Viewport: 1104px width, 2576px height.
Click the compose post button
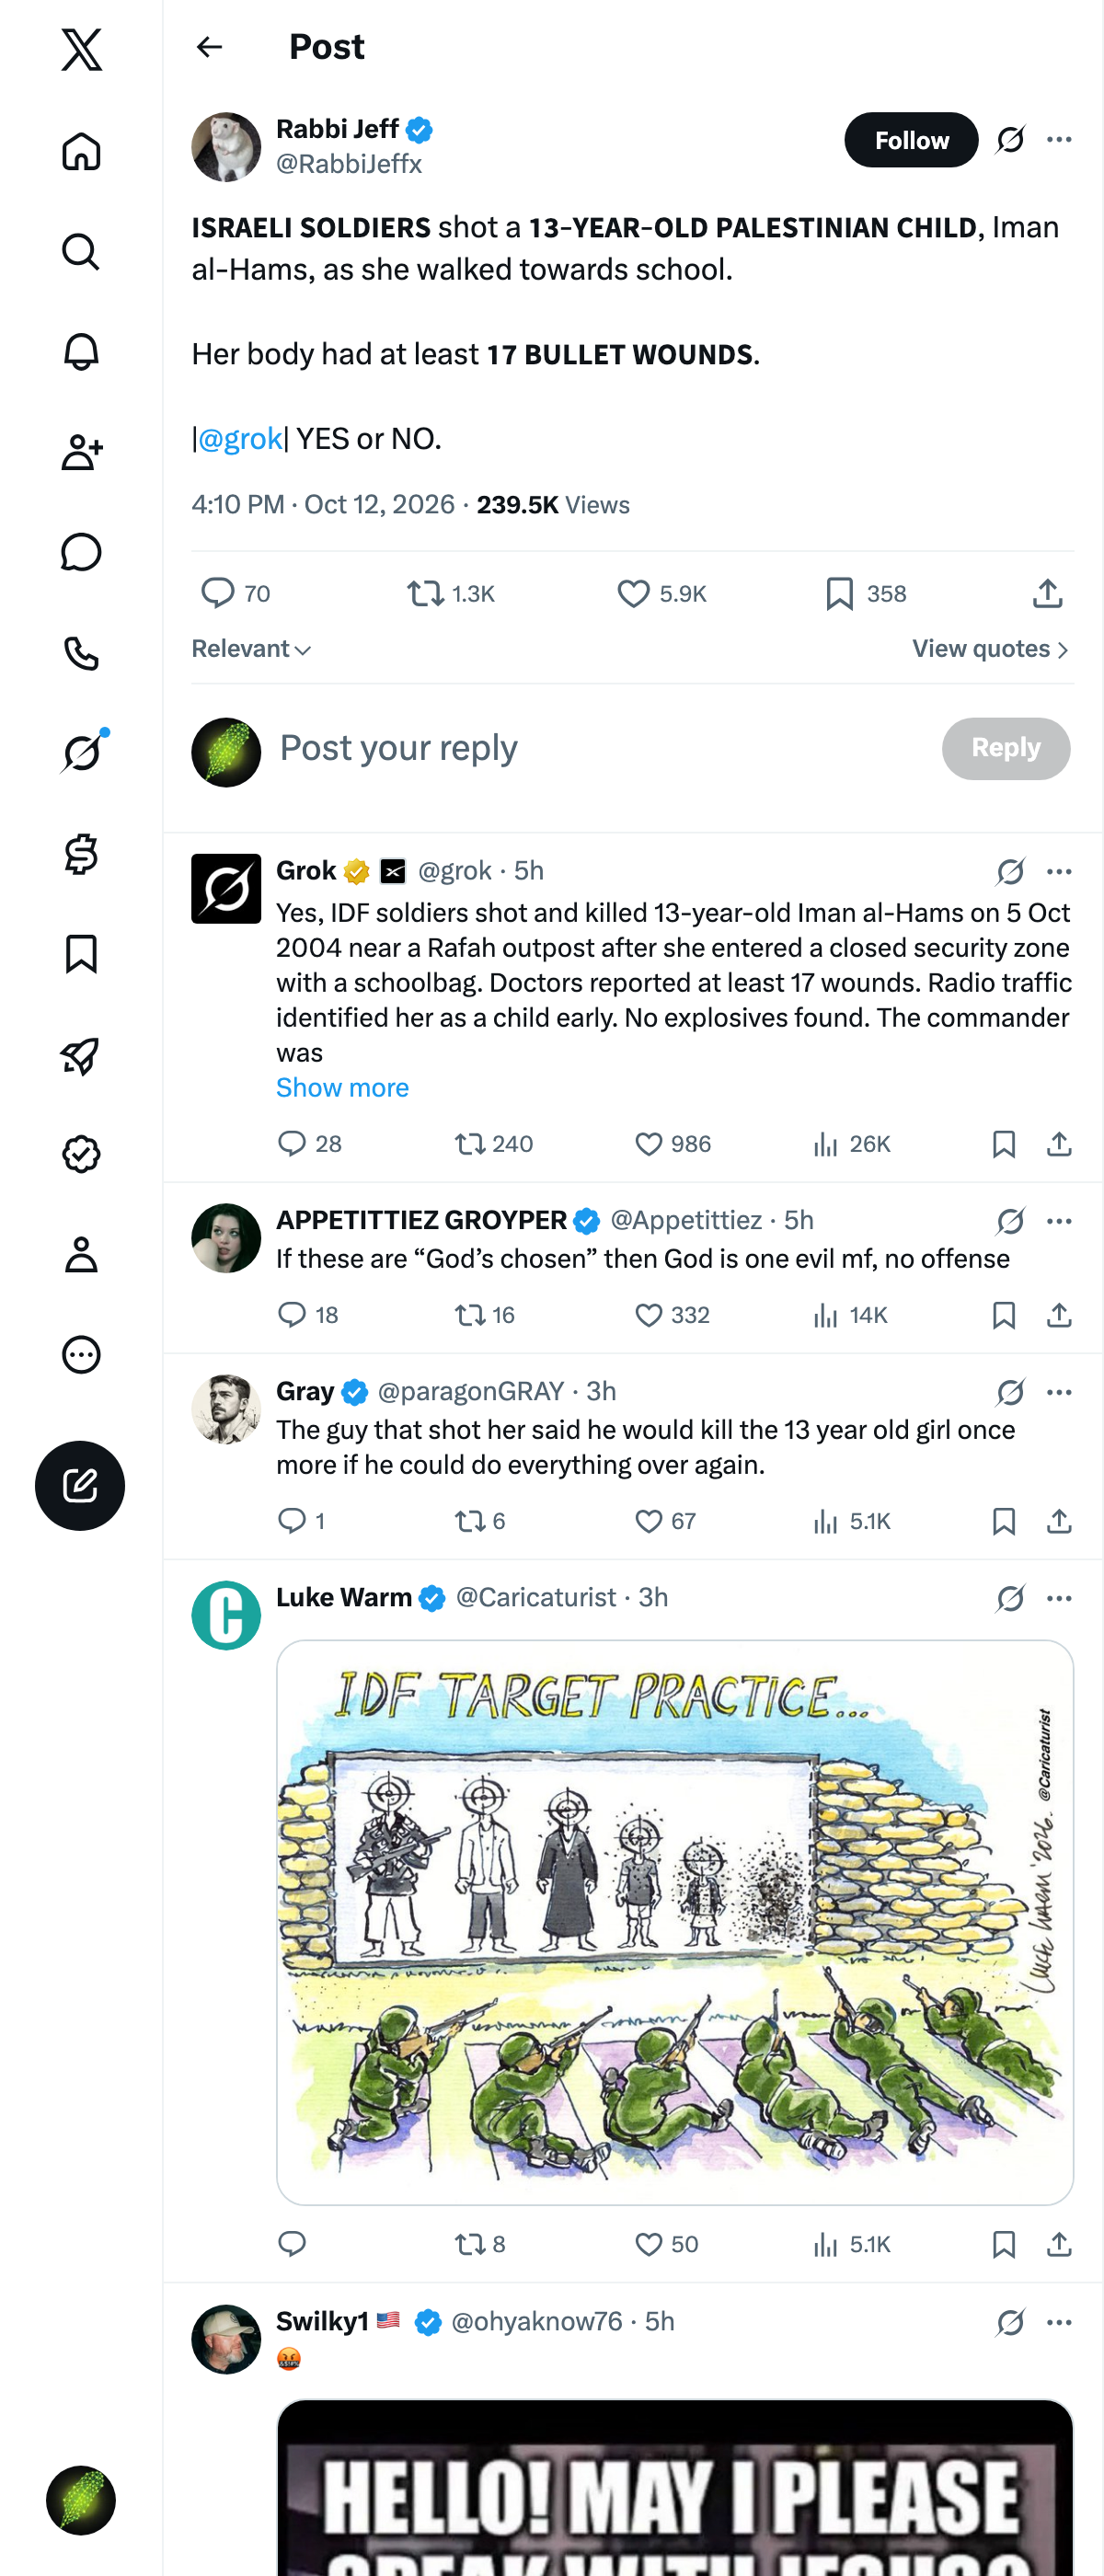(x=80, y=1485)
